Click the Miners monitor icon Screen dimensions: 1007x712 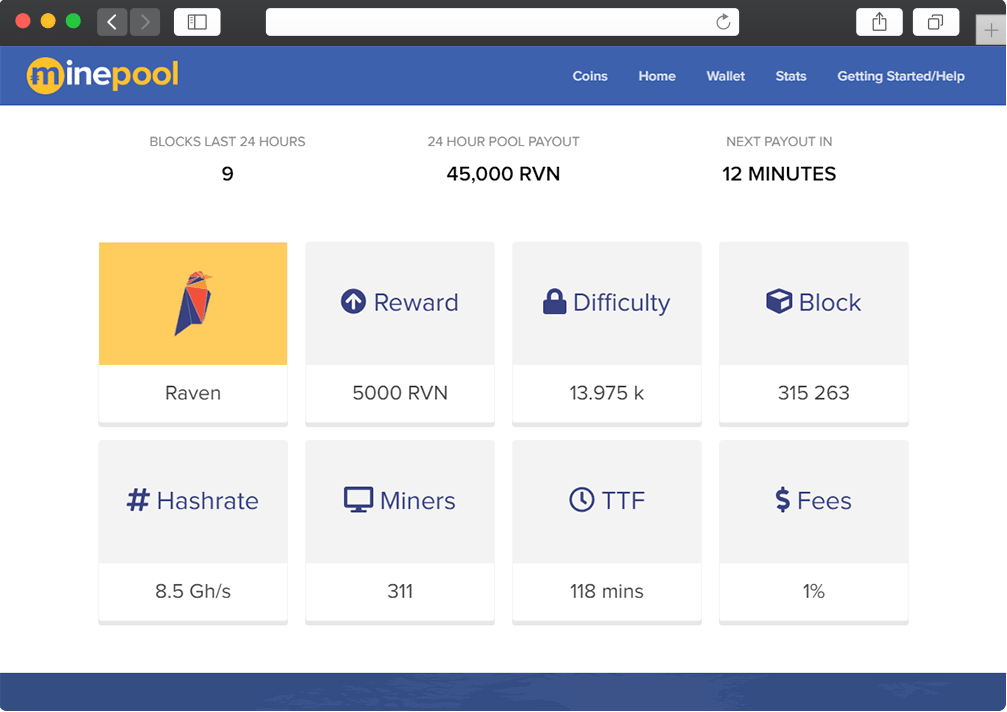click(358, 499)
